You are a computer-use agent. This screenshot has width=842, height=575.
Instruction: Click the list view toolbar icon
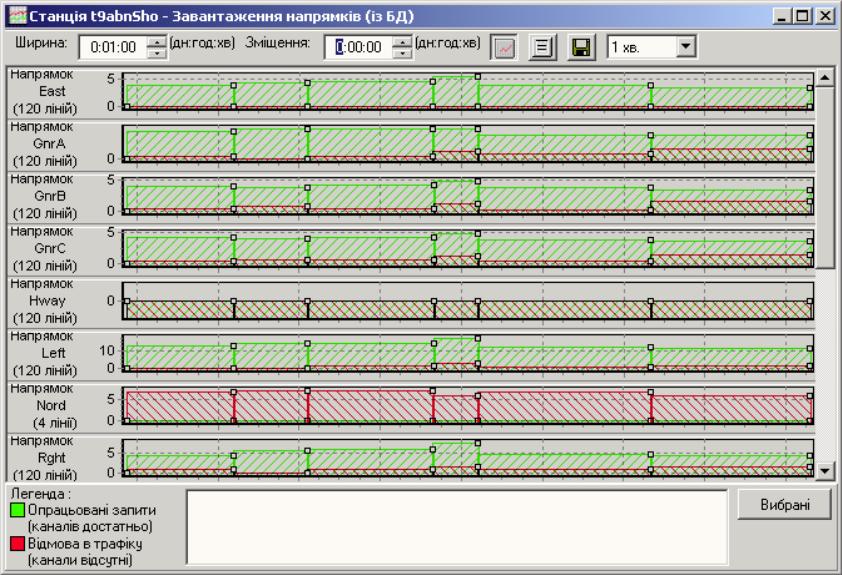pyautogui.click(x=542, y=47)
